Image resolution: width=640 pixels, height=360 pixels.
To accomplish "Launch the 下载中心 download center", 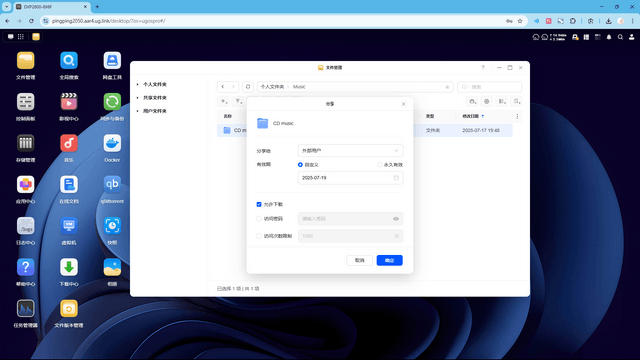I will [x=69, y=267].
